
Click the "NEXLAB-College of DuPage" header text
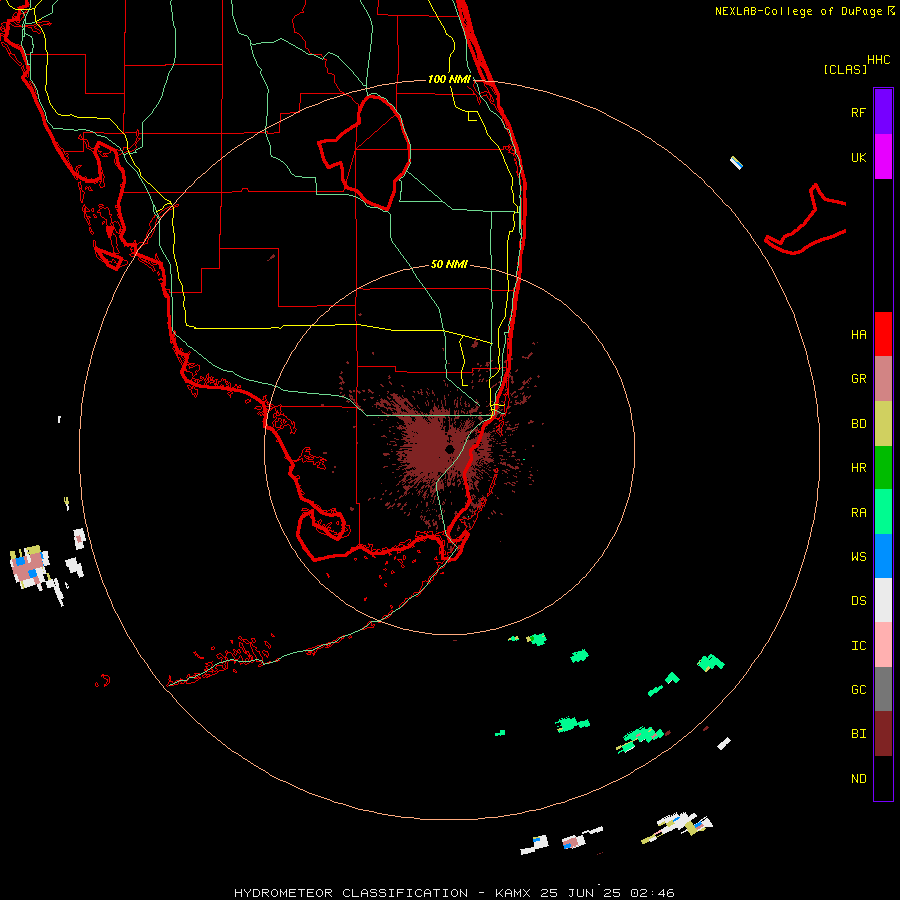pyautogui.click(x=800, y=11)
